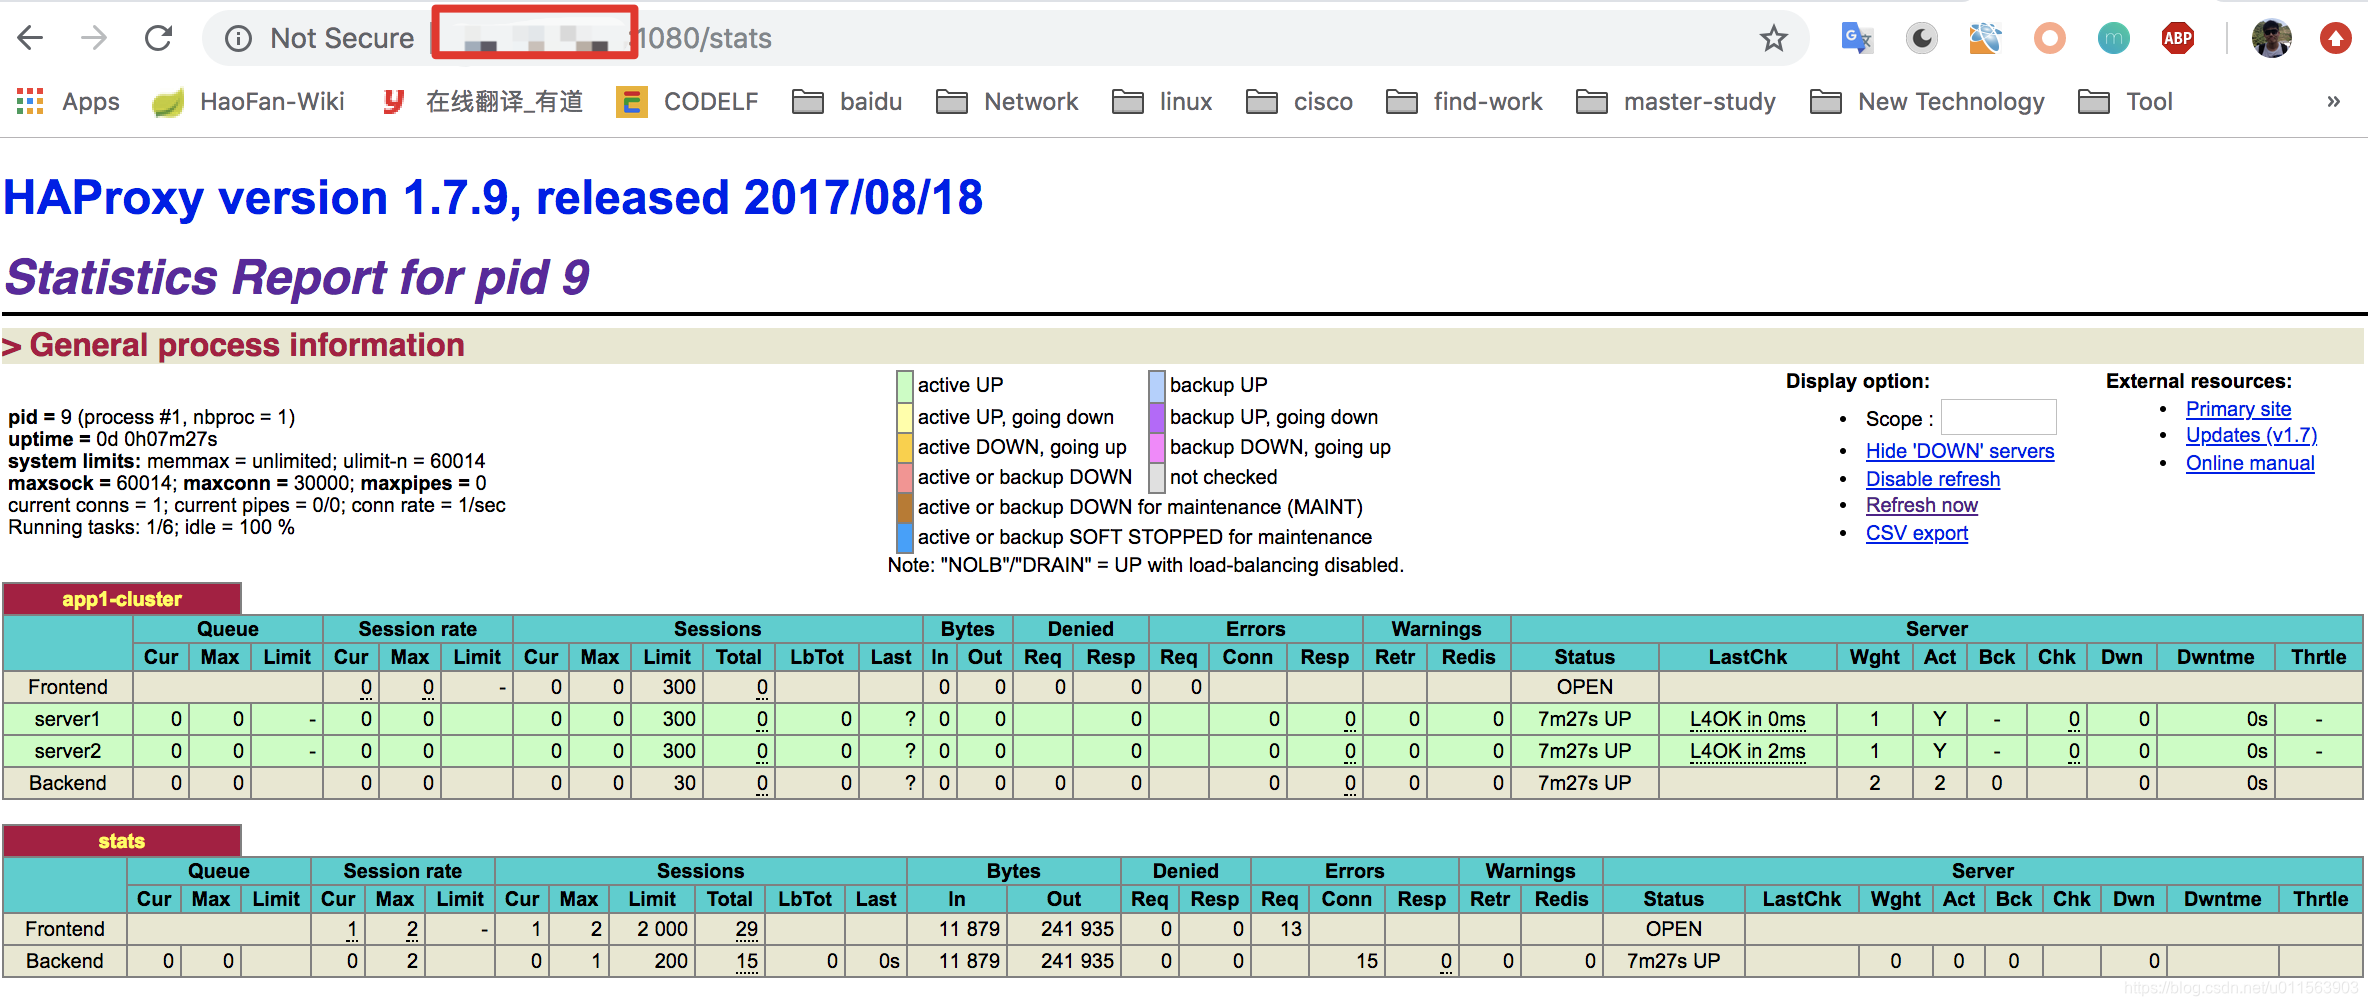Open the Adblock Plus ABP extension
Screen dimensions: 2368x1006
(x=2178, y=38)
